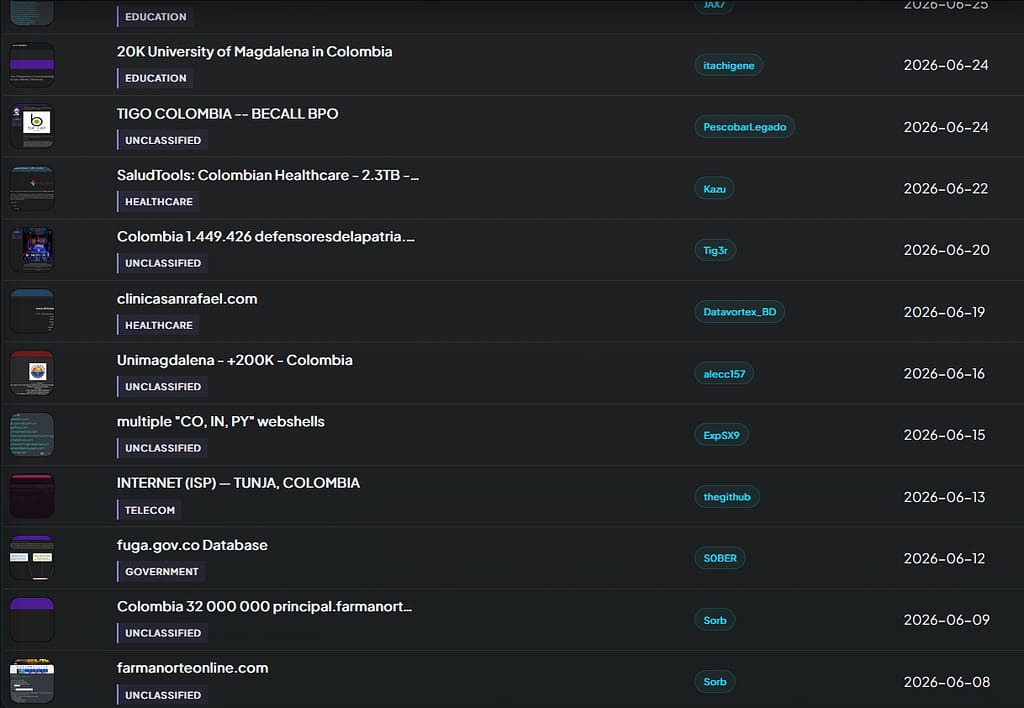Select EDUCATION tag under University of Magdalena
1024x708 pixels.
[155, 78]
